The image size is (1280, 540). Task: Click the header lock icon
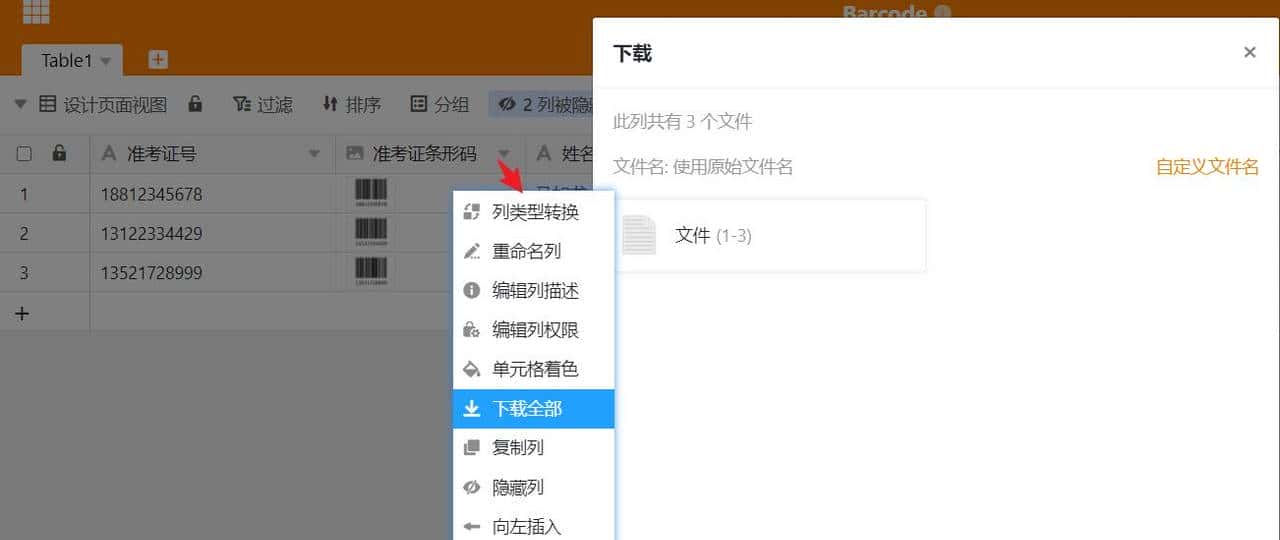(x=59, y=153)
